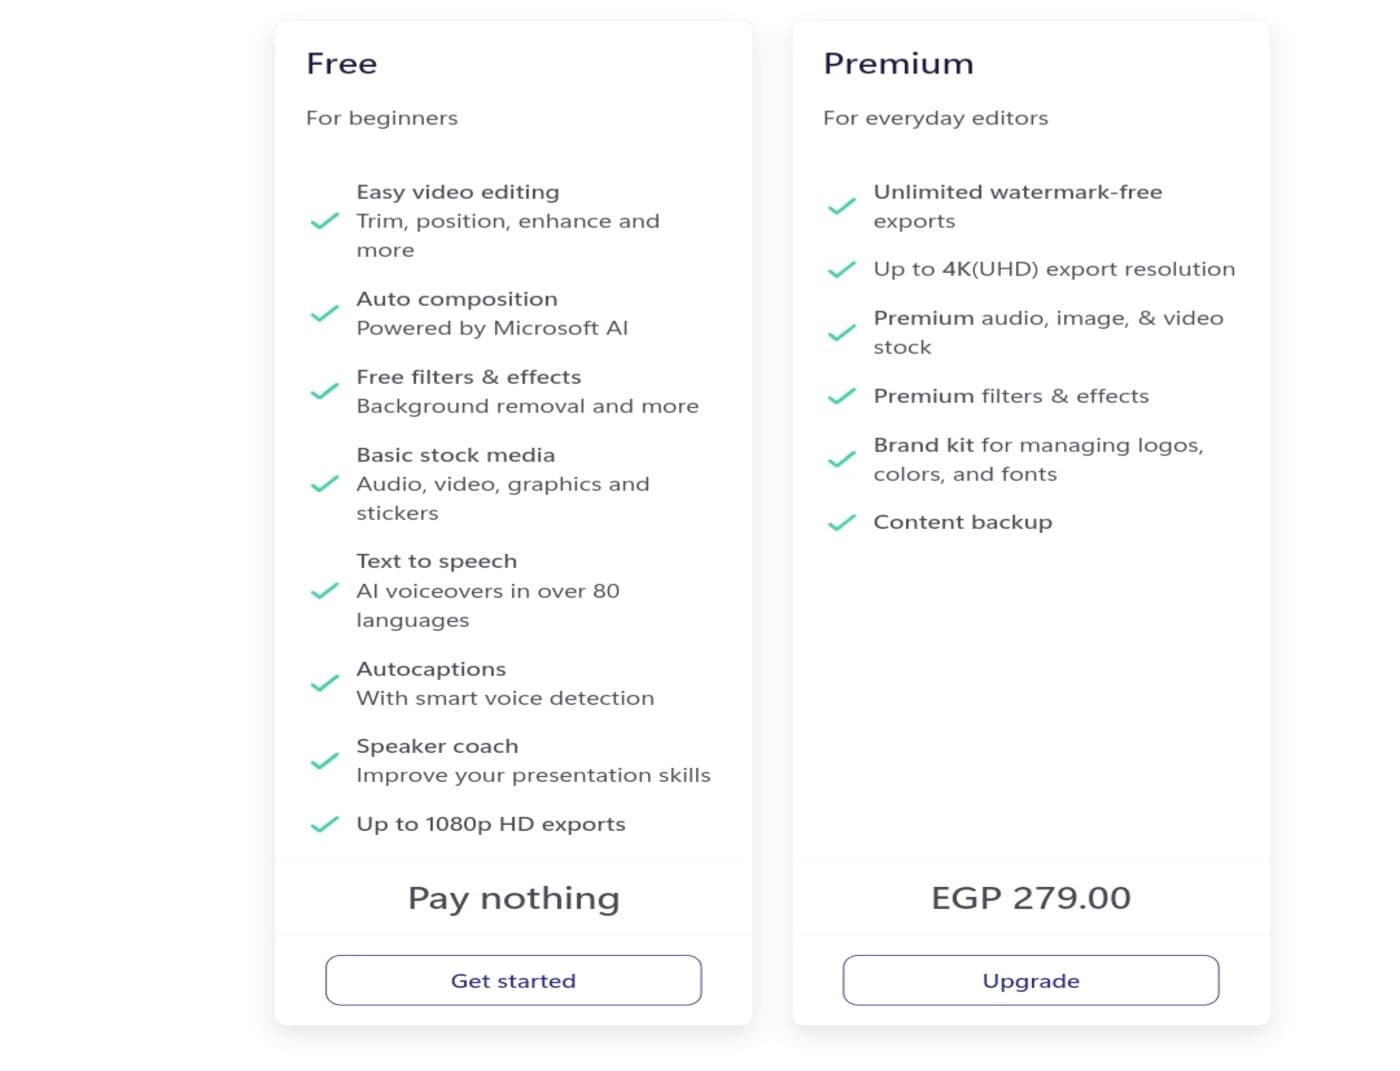The height and width of the screenshot is (1071, 1400).
Task: Click checkmark beside Autocaptions
Action: [x=324, y=684]
